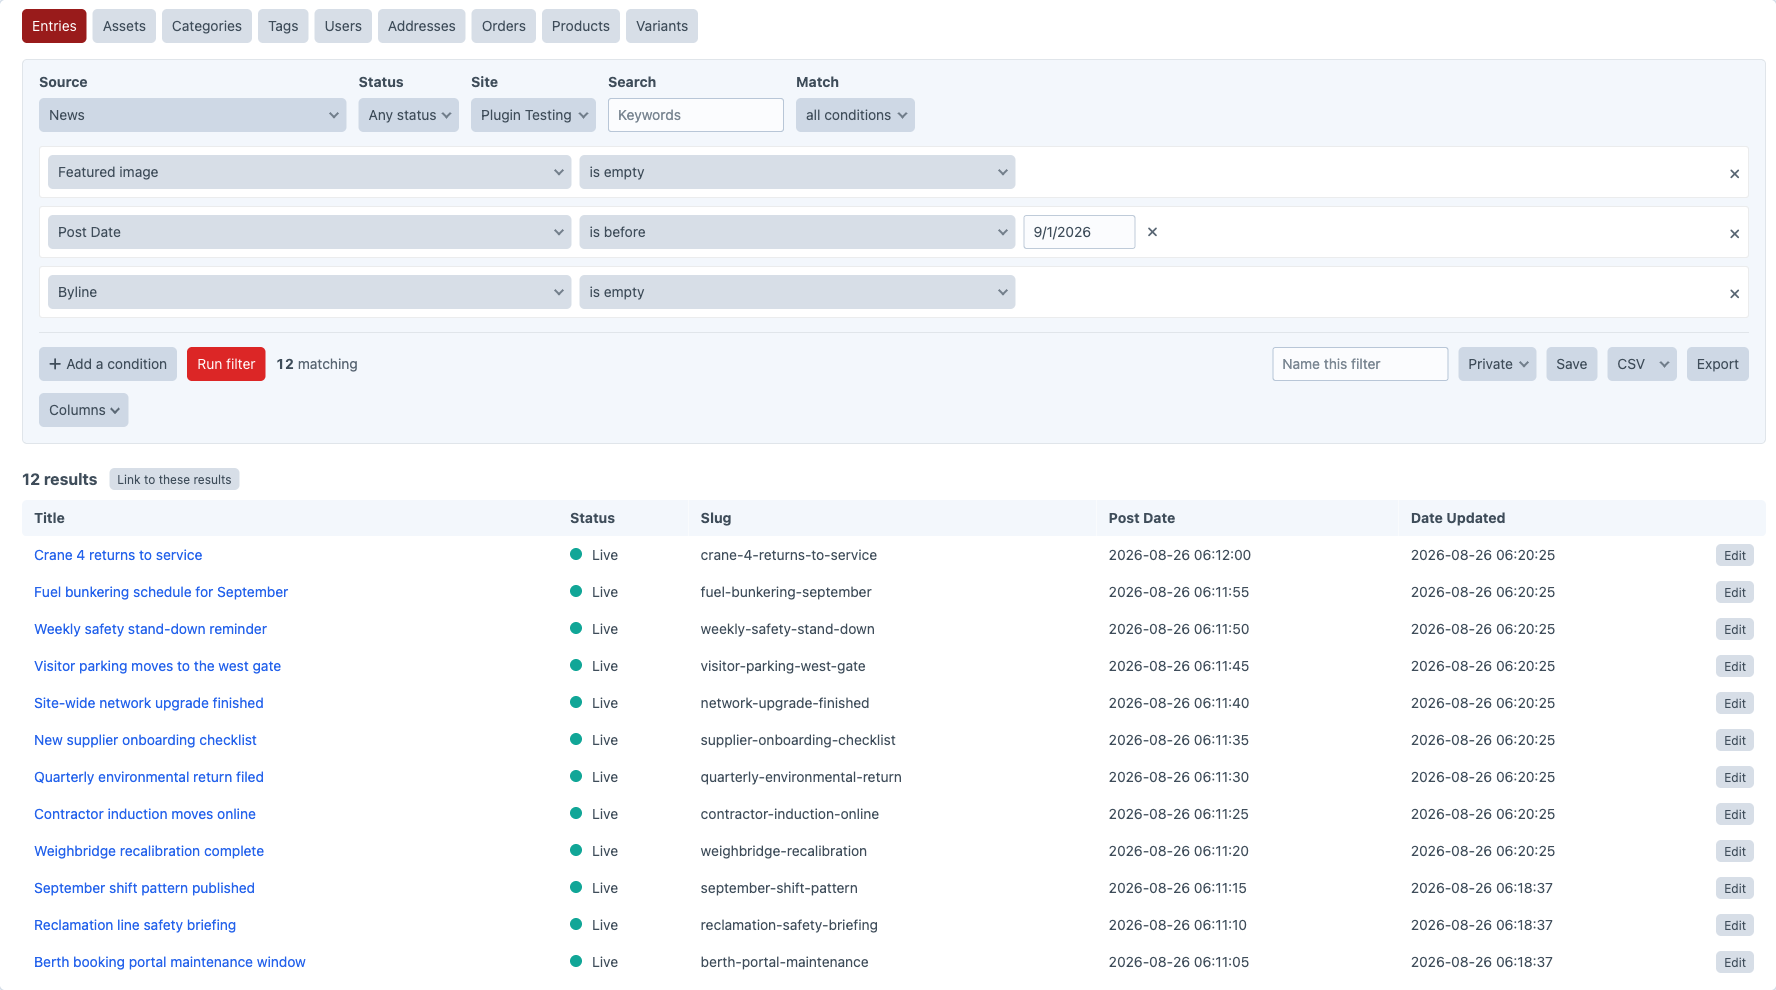This screenshot has width=1776, height=990.
Task: Edit the Fuel bunkering schedule row
Action: coord(1735,593)
